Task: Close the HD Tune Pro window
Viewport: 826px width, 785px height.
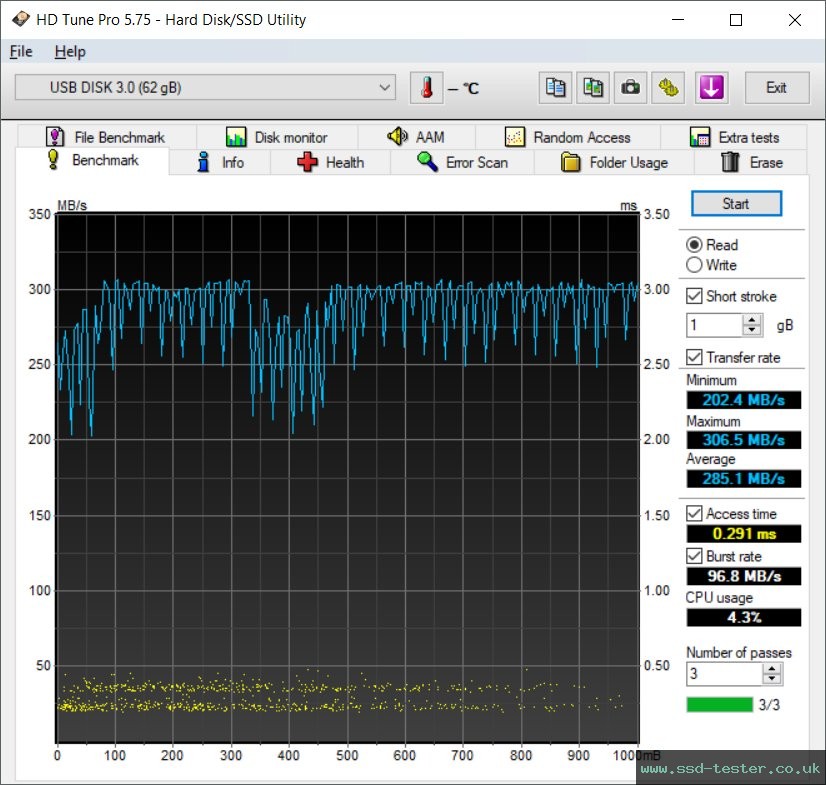Action: coord(794,20)
